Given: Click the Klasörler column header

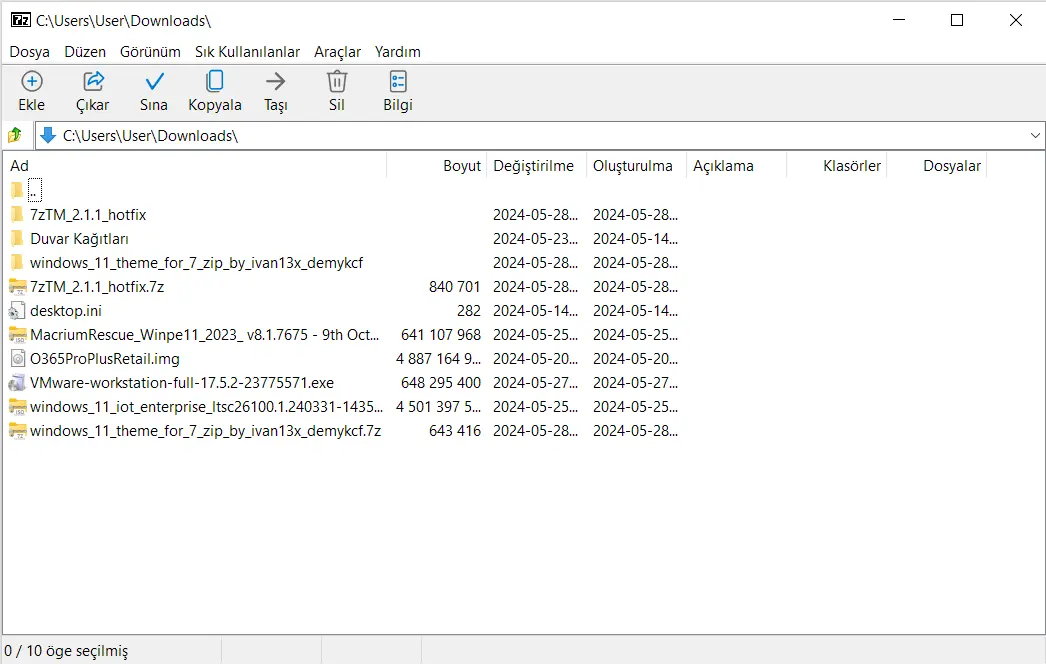Looking at the screenshot, I should coord(837,165).
